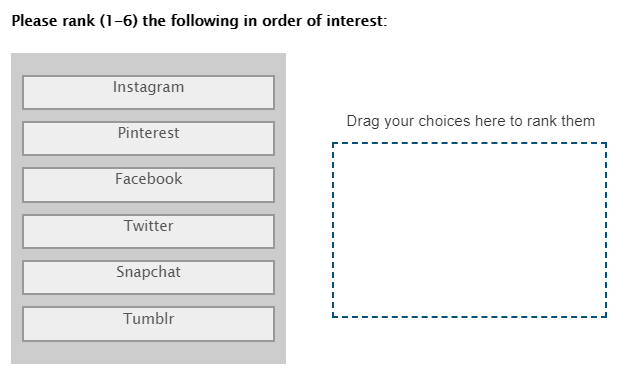Click the center of the empty ranking box
This screenshot has width=633, height=376.
coord(469,230)
